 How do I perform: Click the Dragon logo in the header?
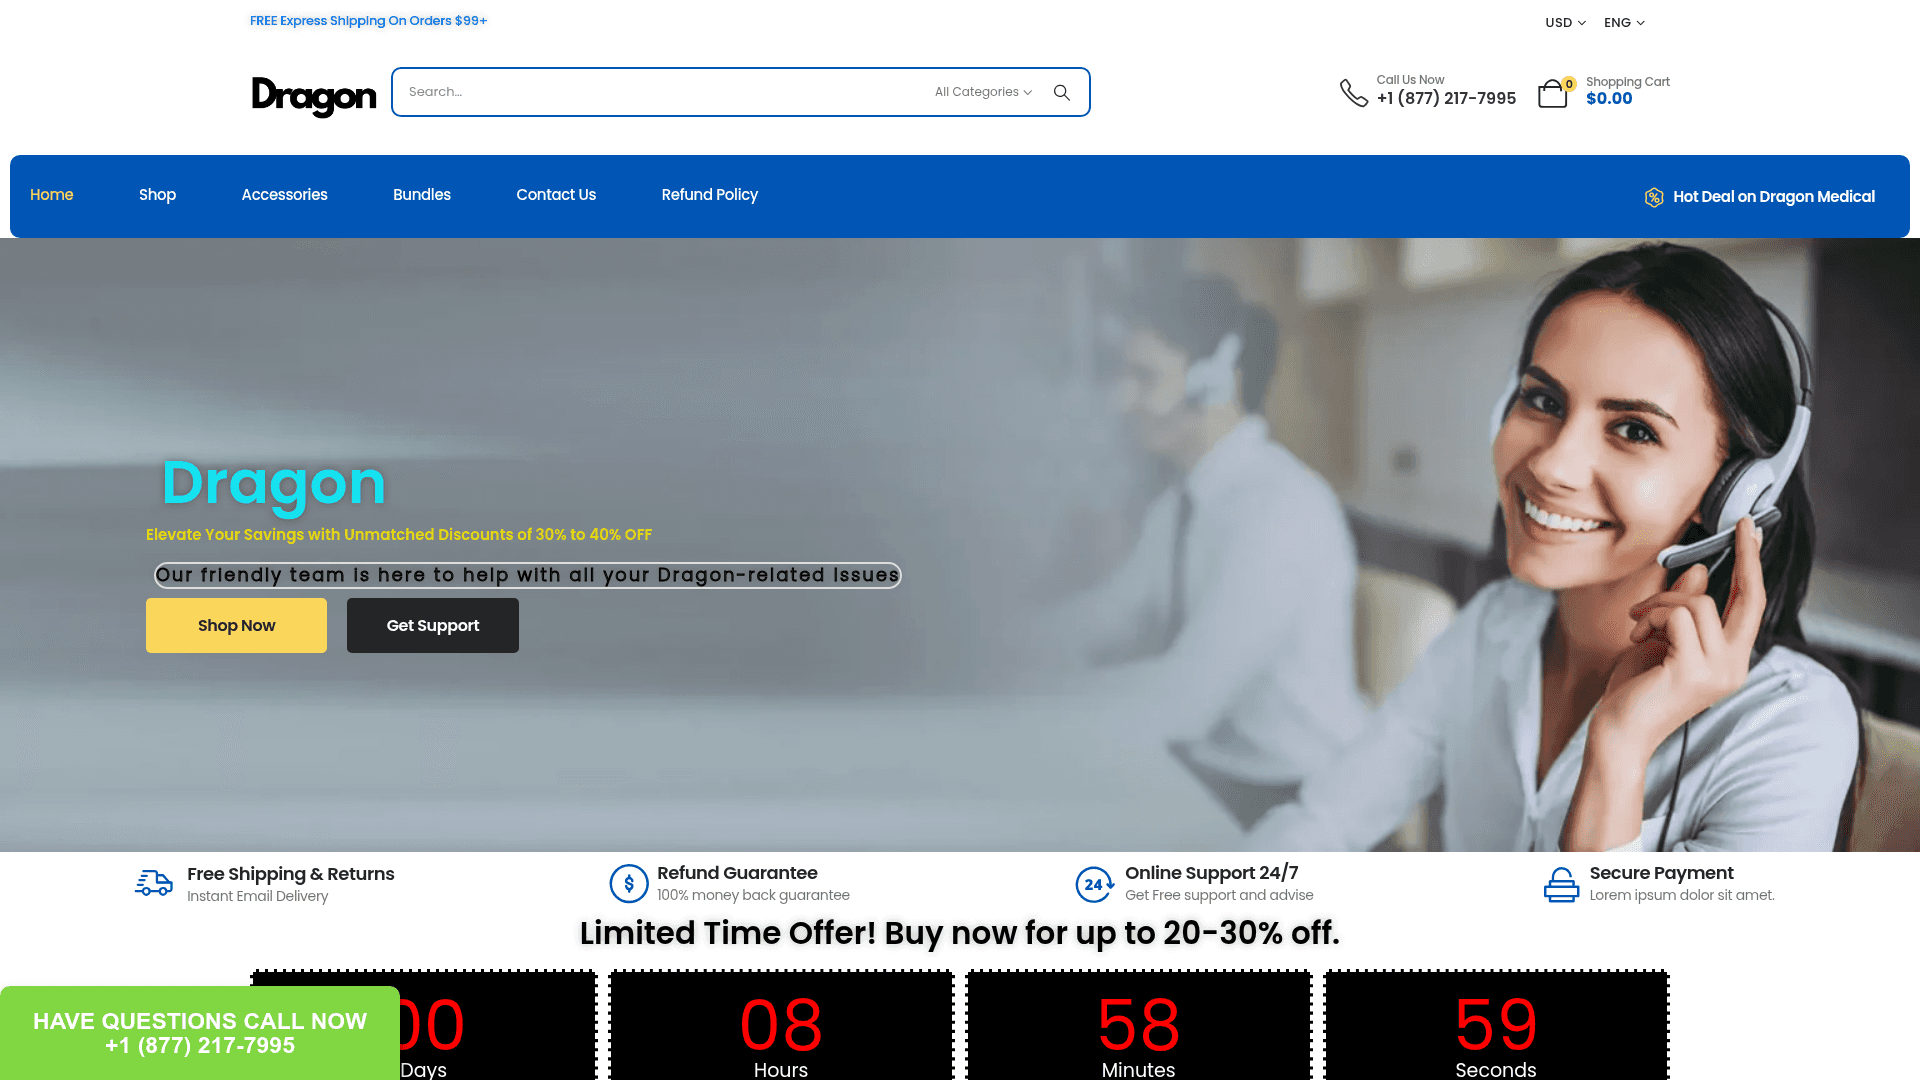314,96
